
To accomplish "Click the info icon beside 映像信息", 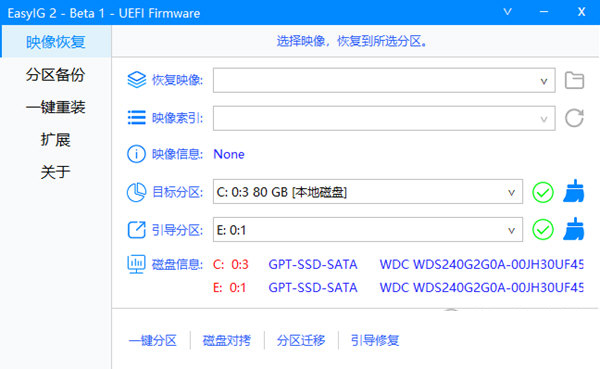I will click(136, 154).
